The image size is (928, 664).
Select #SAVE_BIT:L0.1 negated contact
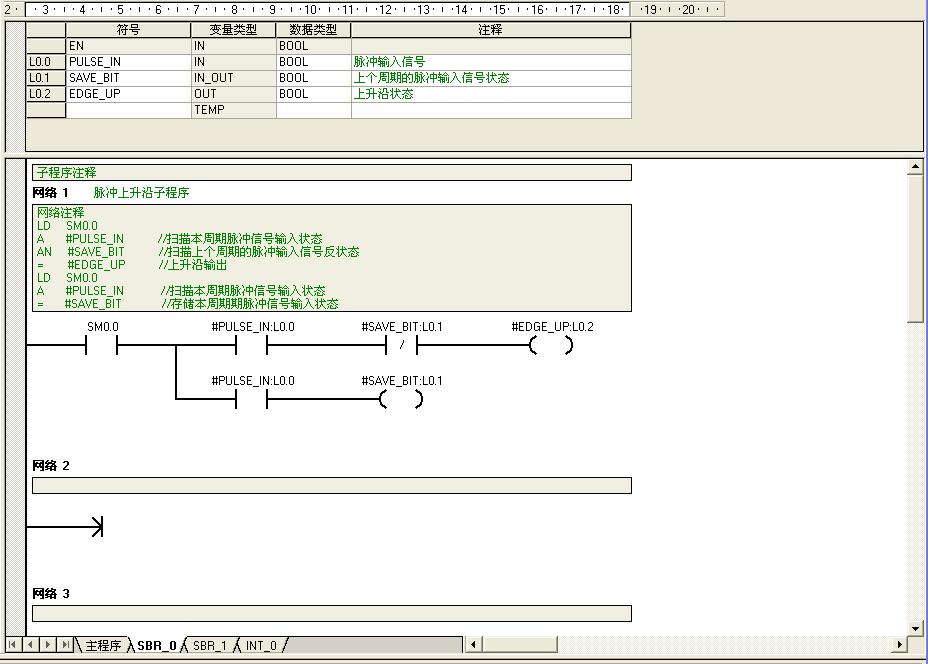(x=401, y=344)
